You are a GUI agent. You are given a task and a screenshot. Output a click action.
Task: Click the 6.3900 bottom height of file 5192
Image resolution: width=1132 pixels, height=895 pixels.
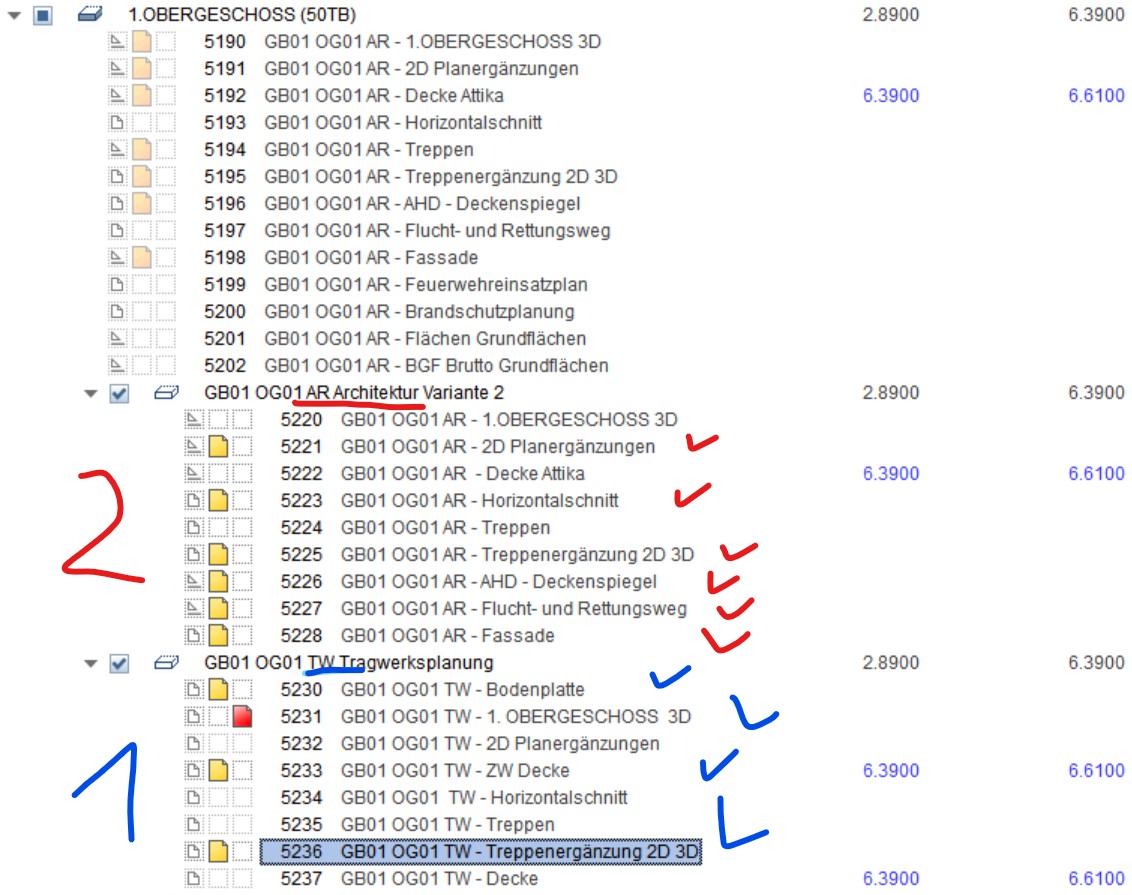pos(890,96)
